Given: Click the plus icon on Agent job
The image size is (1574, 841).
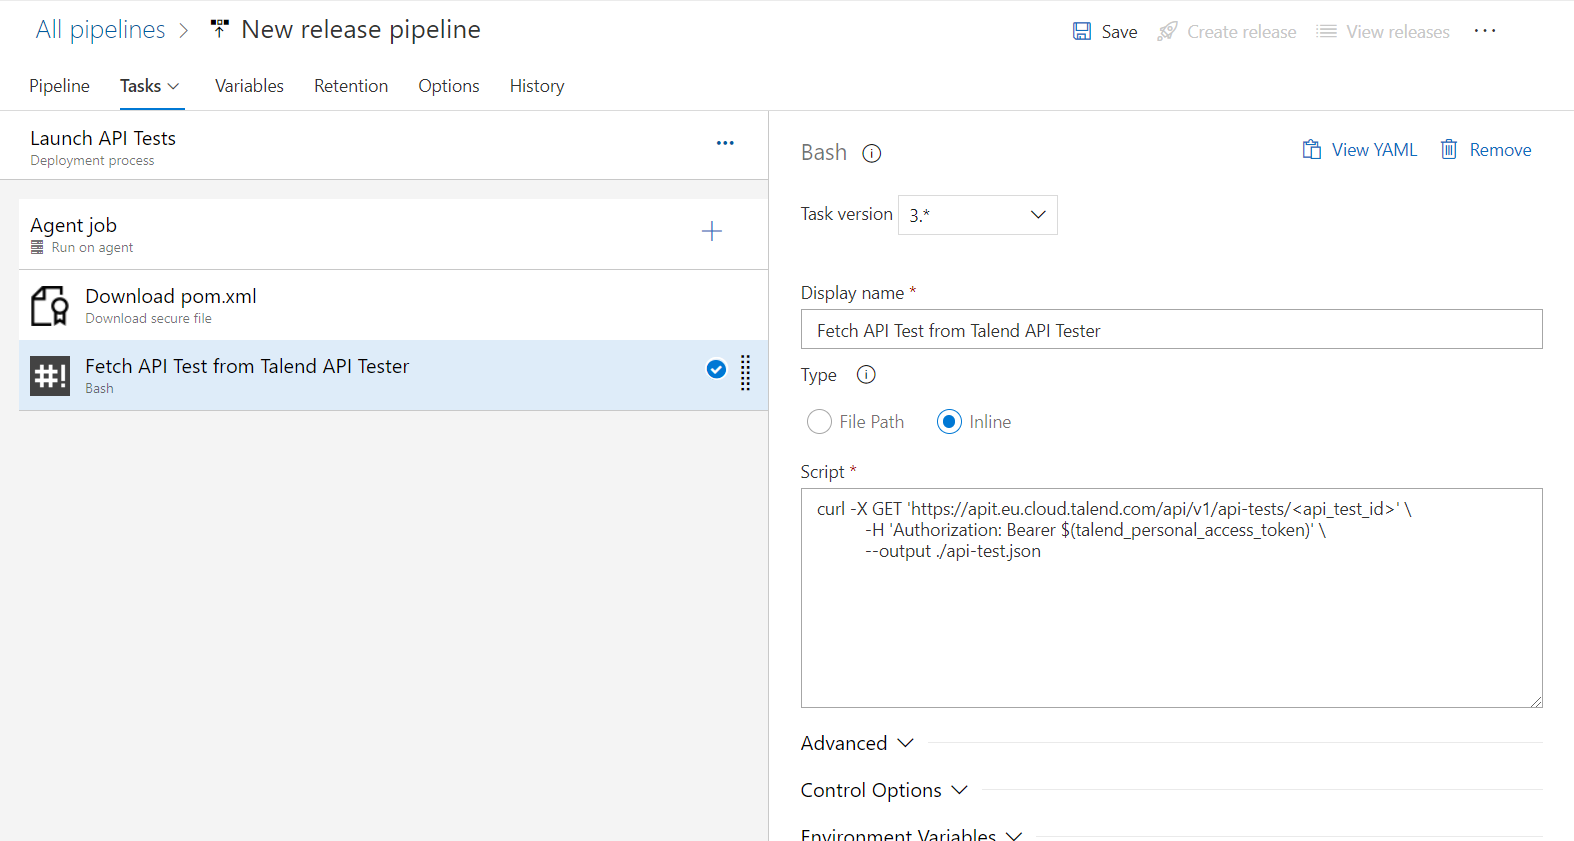Looking at the screenshot, I should [711, 232].
